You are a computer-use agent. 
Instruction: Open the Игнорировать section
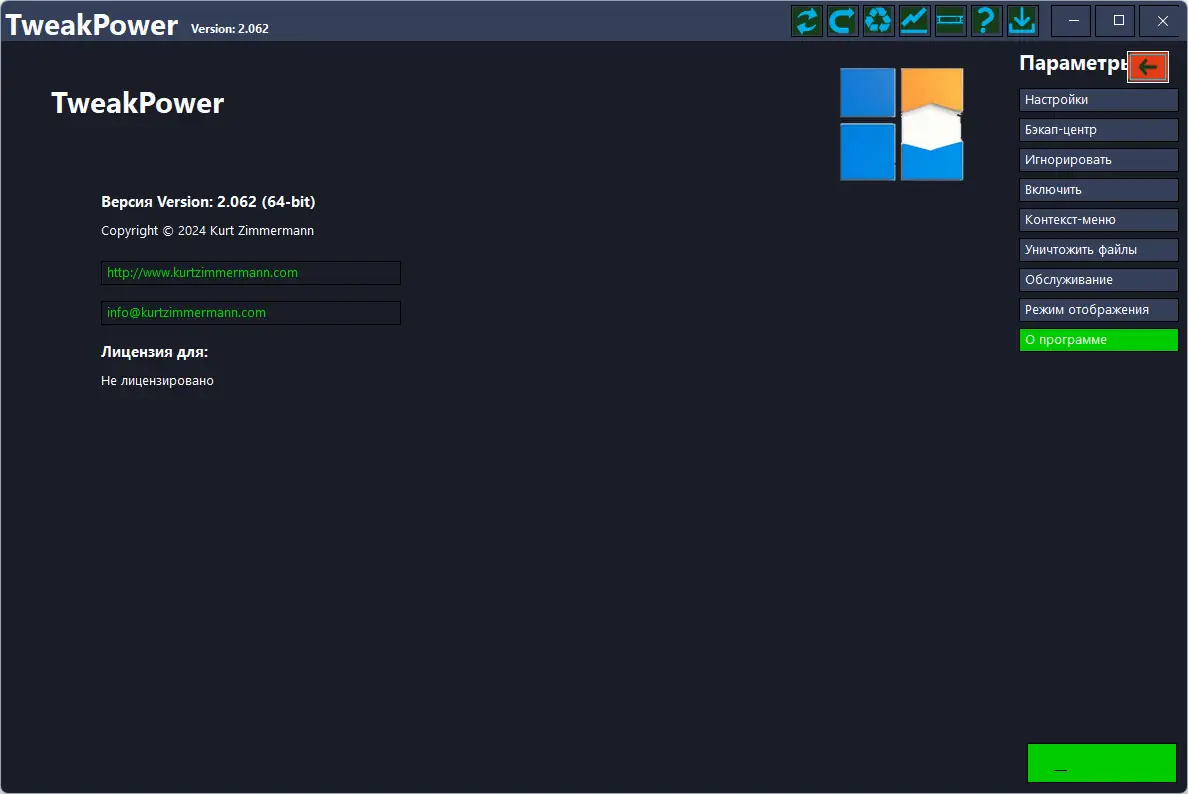[x=1099, y=160]
